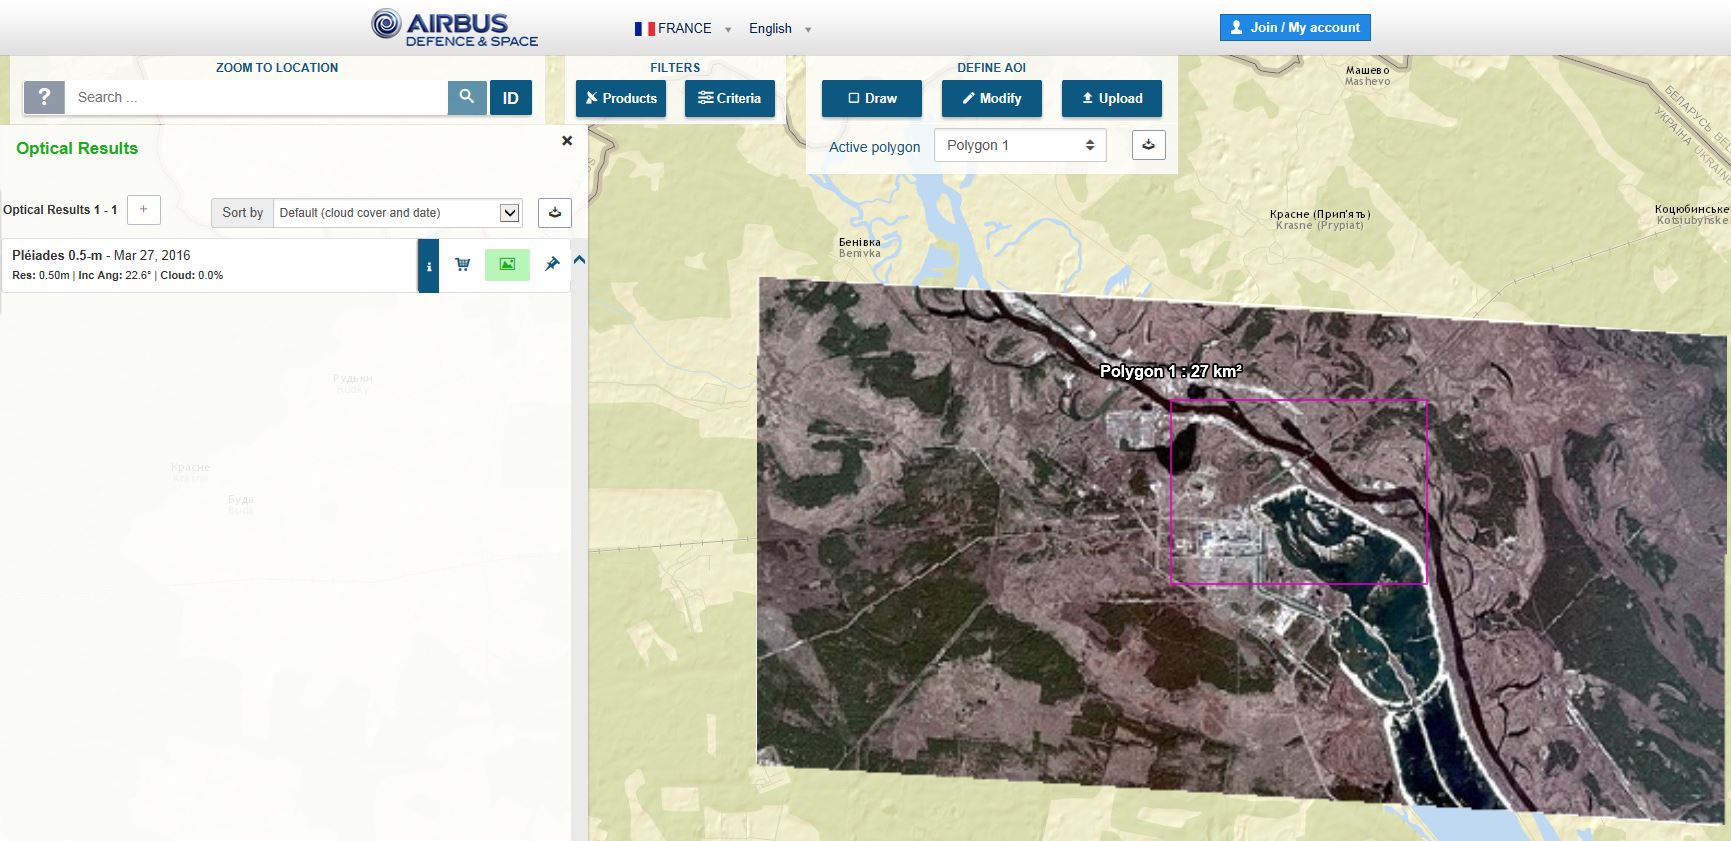Add Pléiades image to cart

(462, 265)
